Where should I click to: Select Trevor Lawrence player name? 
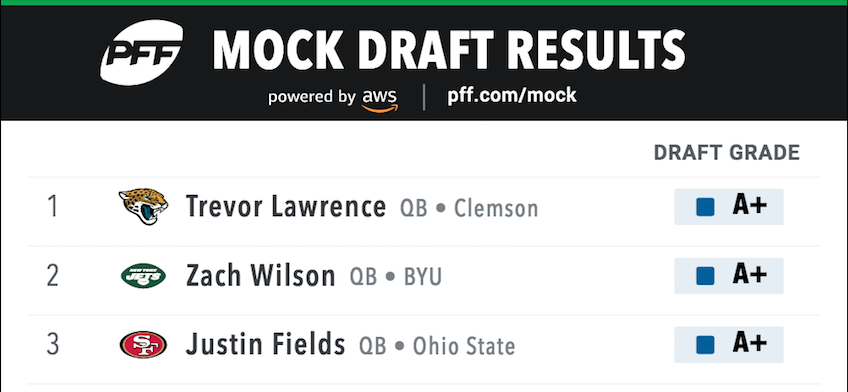(286, 206)
